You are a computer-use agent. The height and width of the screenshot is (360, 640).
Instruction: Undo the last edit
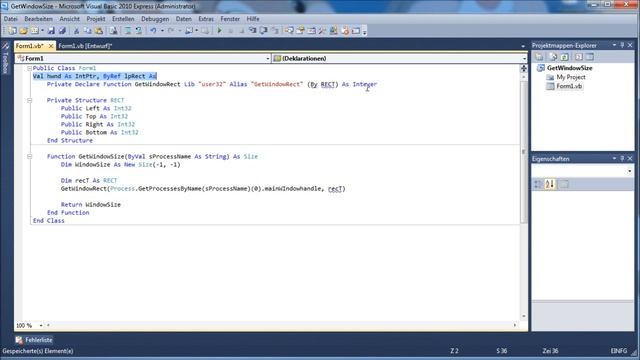pyautogui.click(x=153, y=31)
